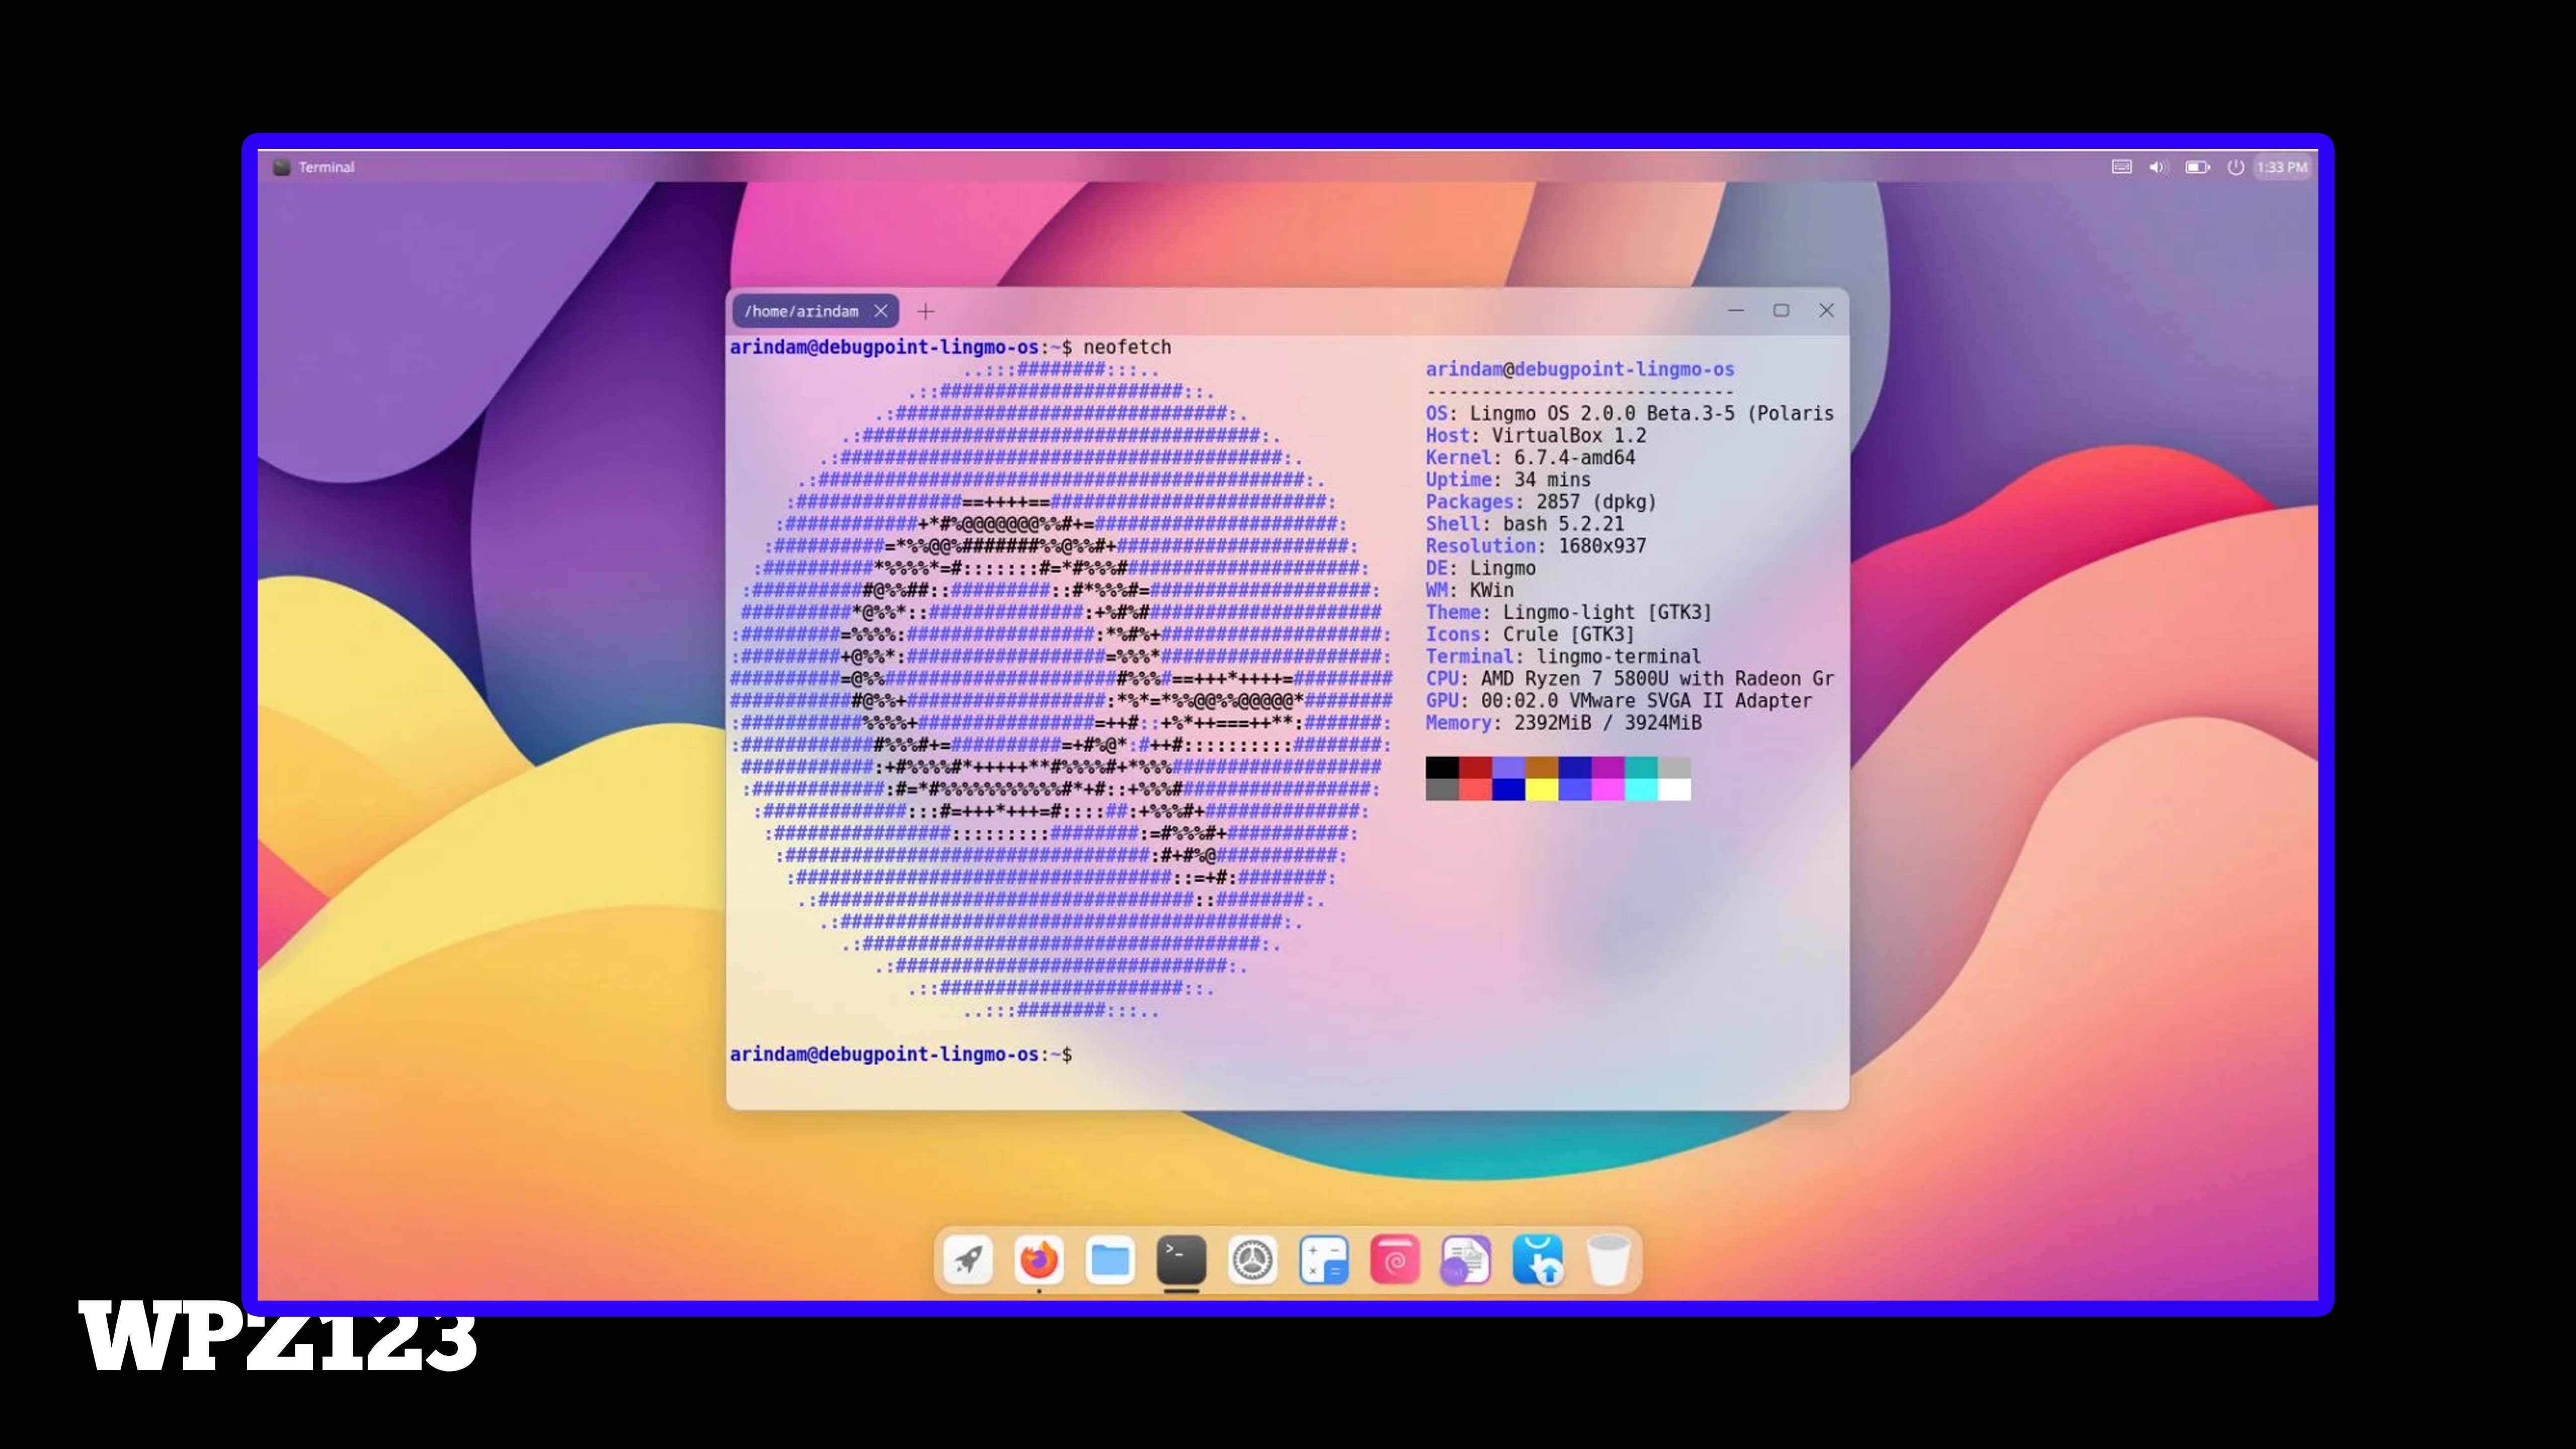The image size is (2576, 1449).
Task: Open the Launcher rocket icon in dock
Action: (967, 1259)
